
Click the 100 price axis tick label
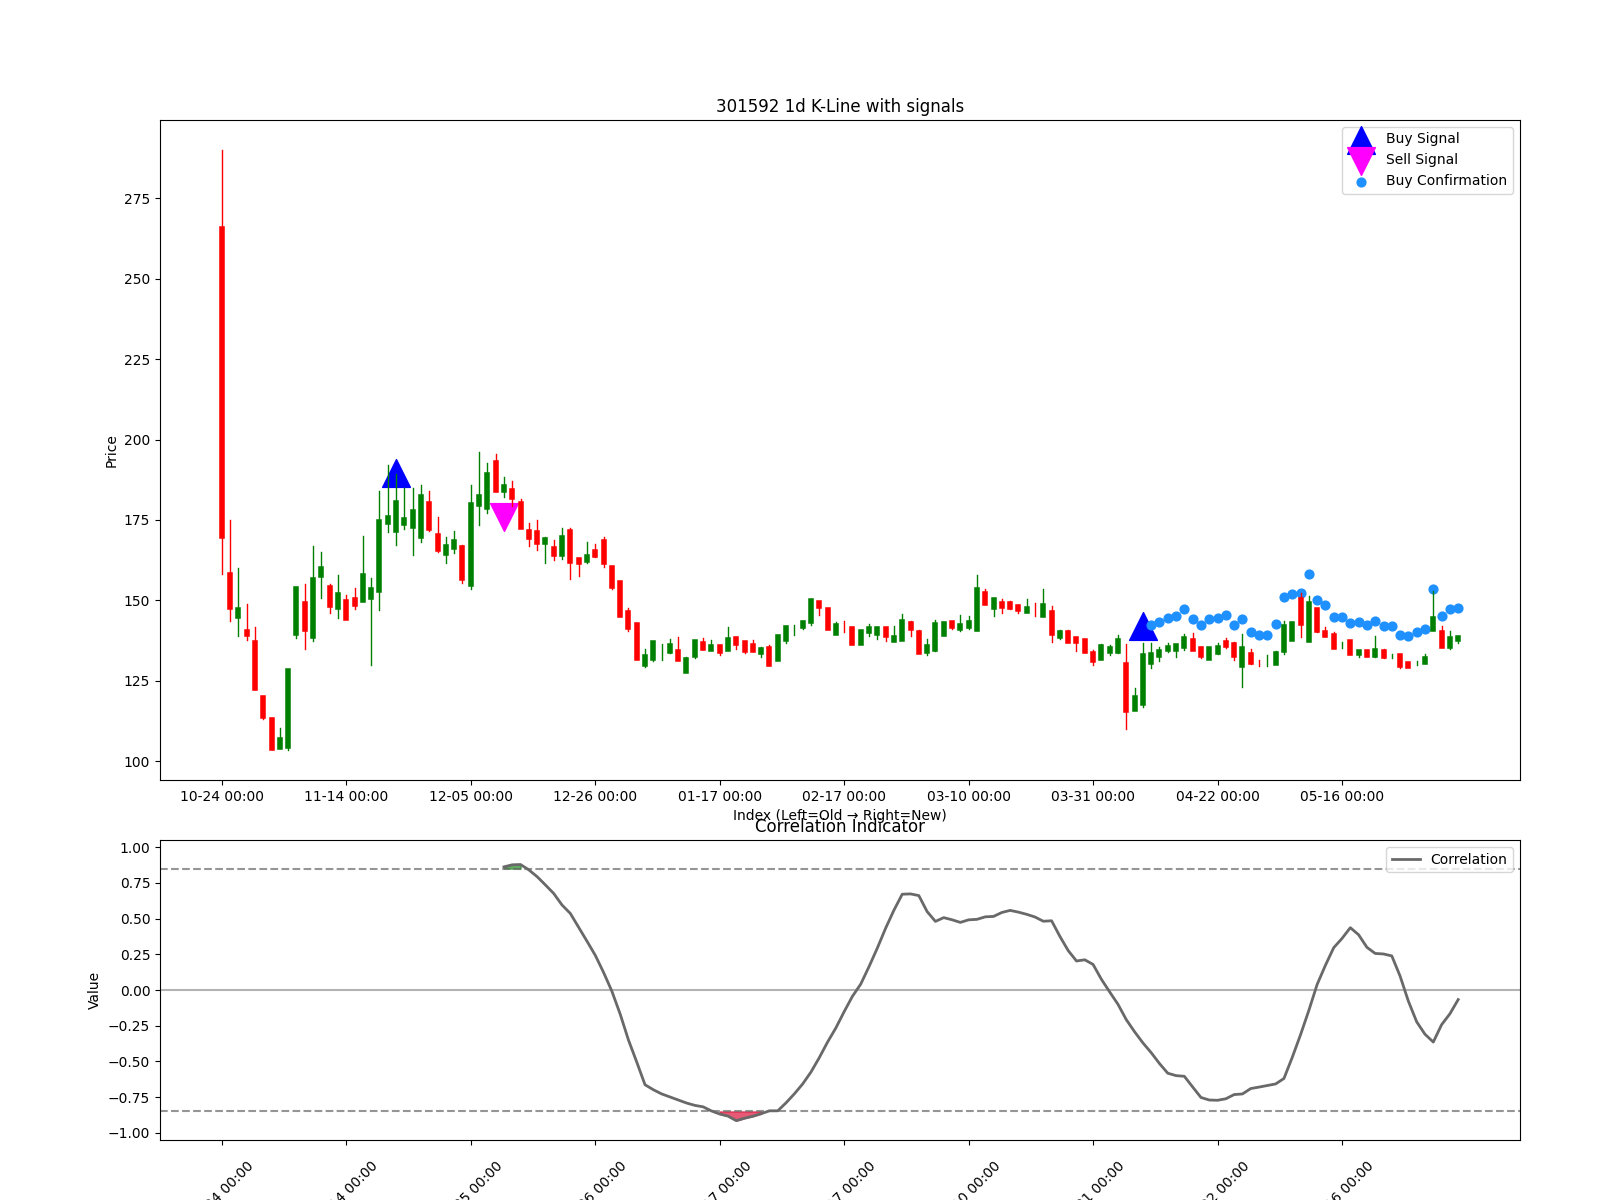(138, 762)
